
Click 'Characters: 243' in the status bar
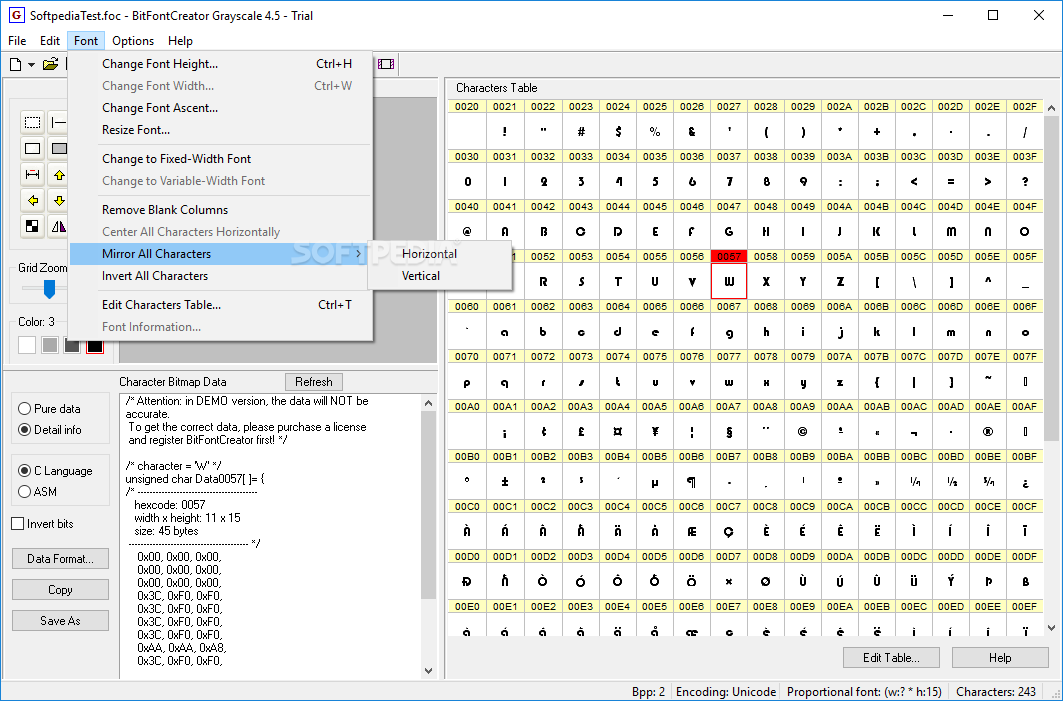[x=996, y=692]
